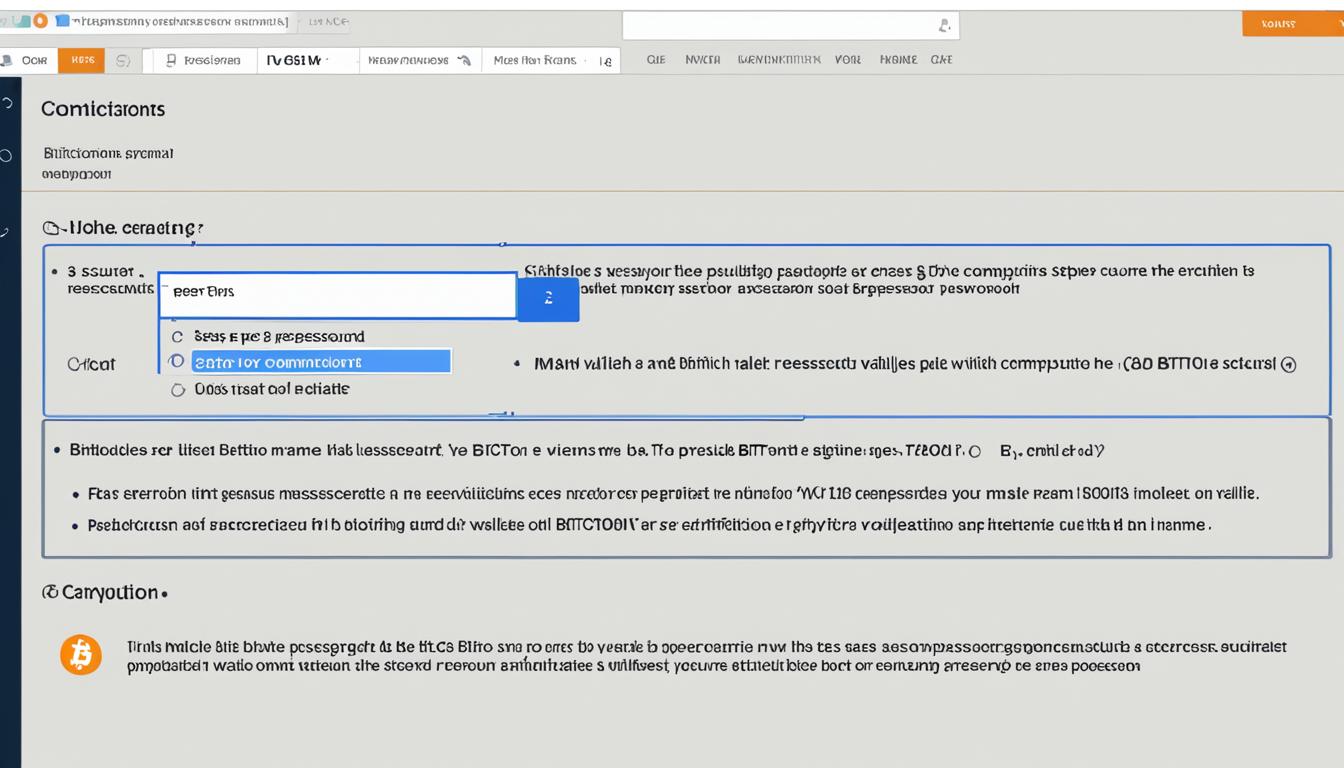The height and width of the screenshot is (768, 1344).
Task: Click the orange button in top right corner
Action: point(1280,24)
